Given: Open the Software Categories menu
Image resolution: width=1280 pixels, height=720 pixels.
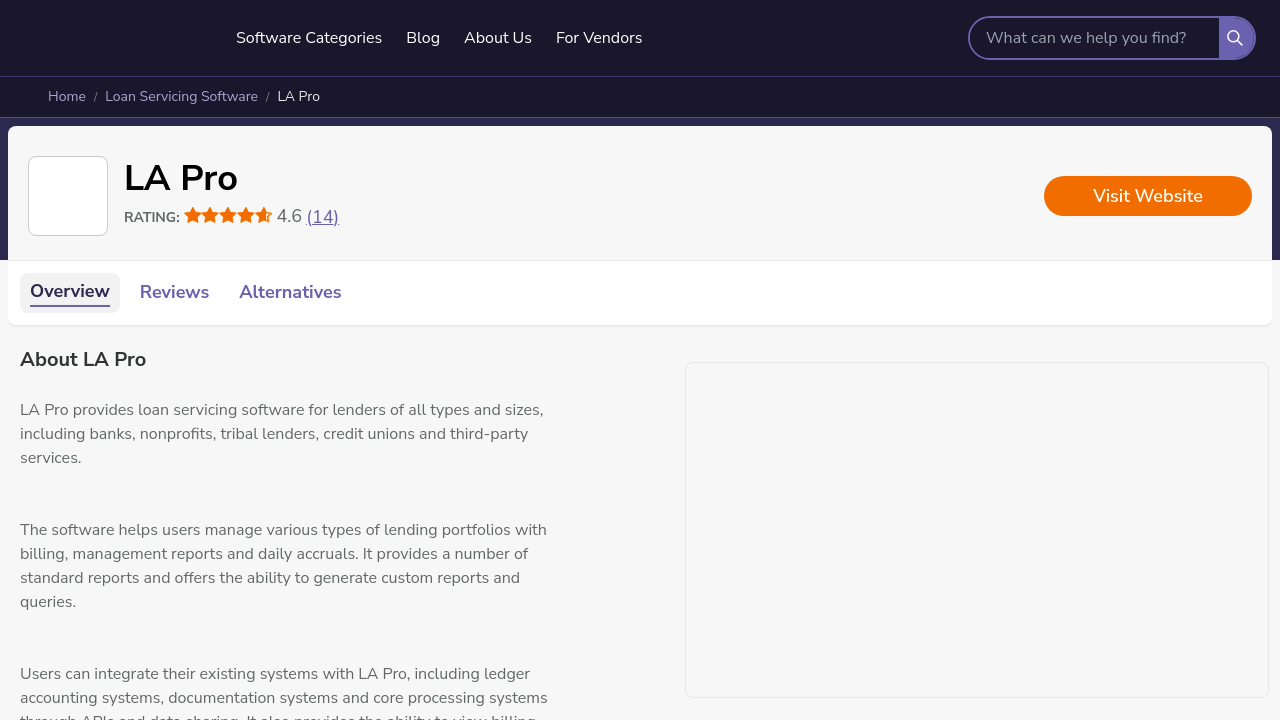Looking at the screenshot, I should coord(309,38).
